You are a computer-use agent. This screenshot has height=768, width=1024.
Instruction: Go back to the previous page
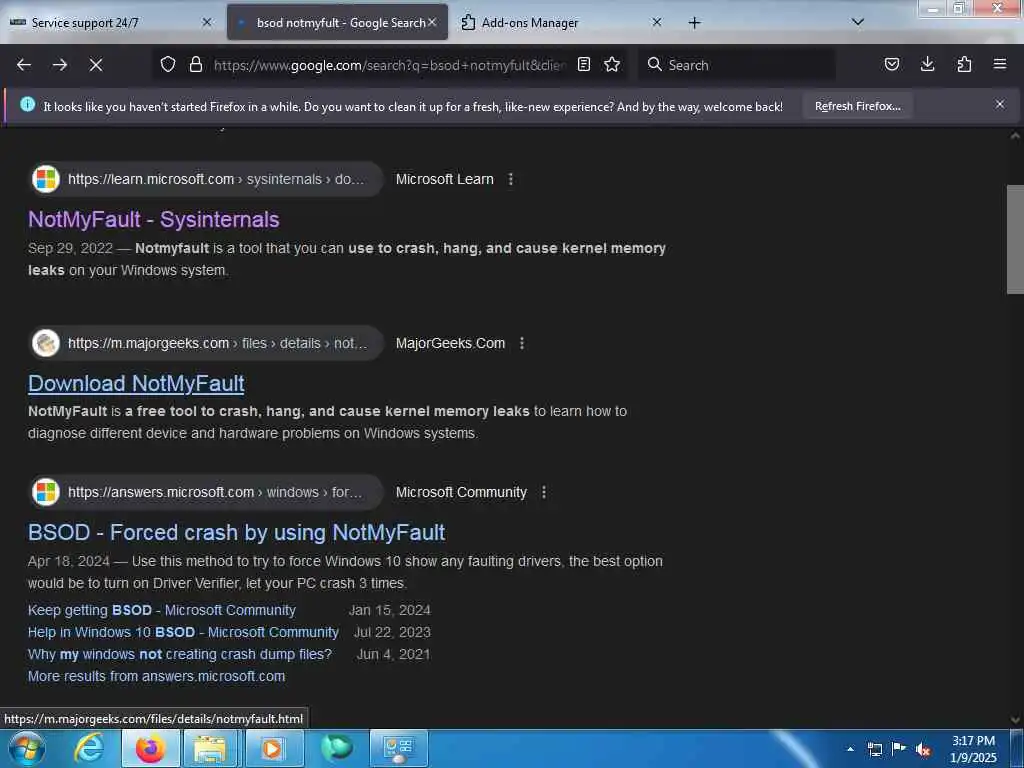click(x=24, y=65)
